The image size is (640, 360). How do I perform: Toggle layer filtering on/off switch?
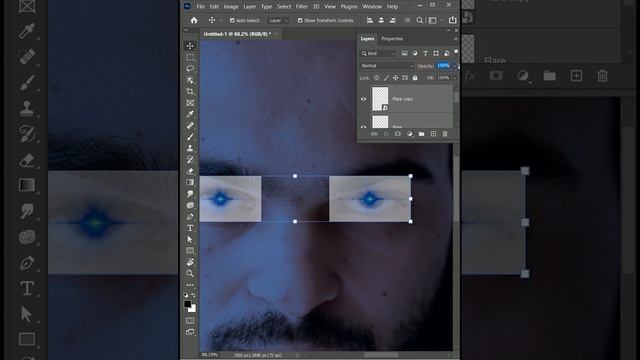(x=456, y=52)
